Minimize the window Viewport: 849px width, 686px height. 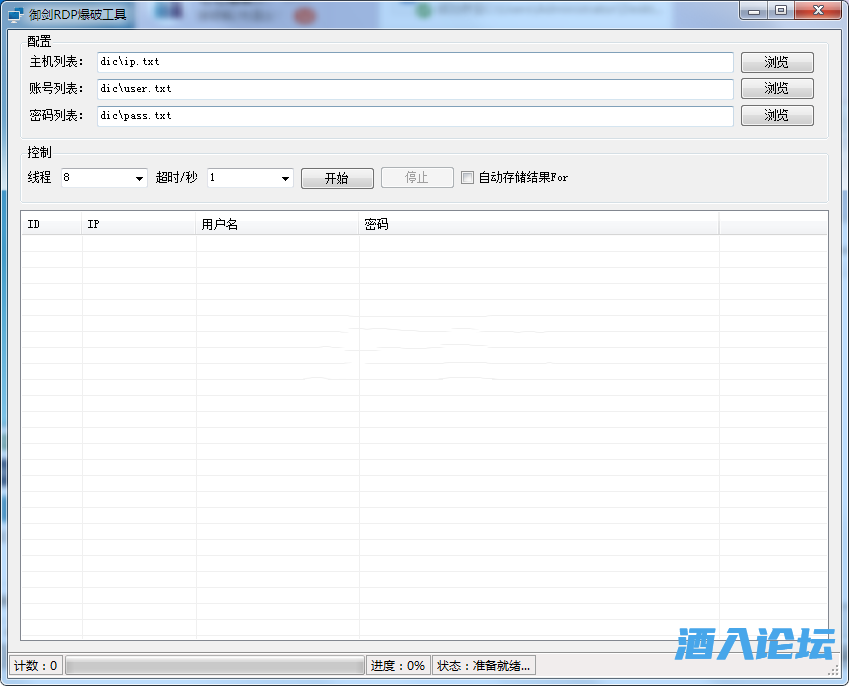[752, 11]
